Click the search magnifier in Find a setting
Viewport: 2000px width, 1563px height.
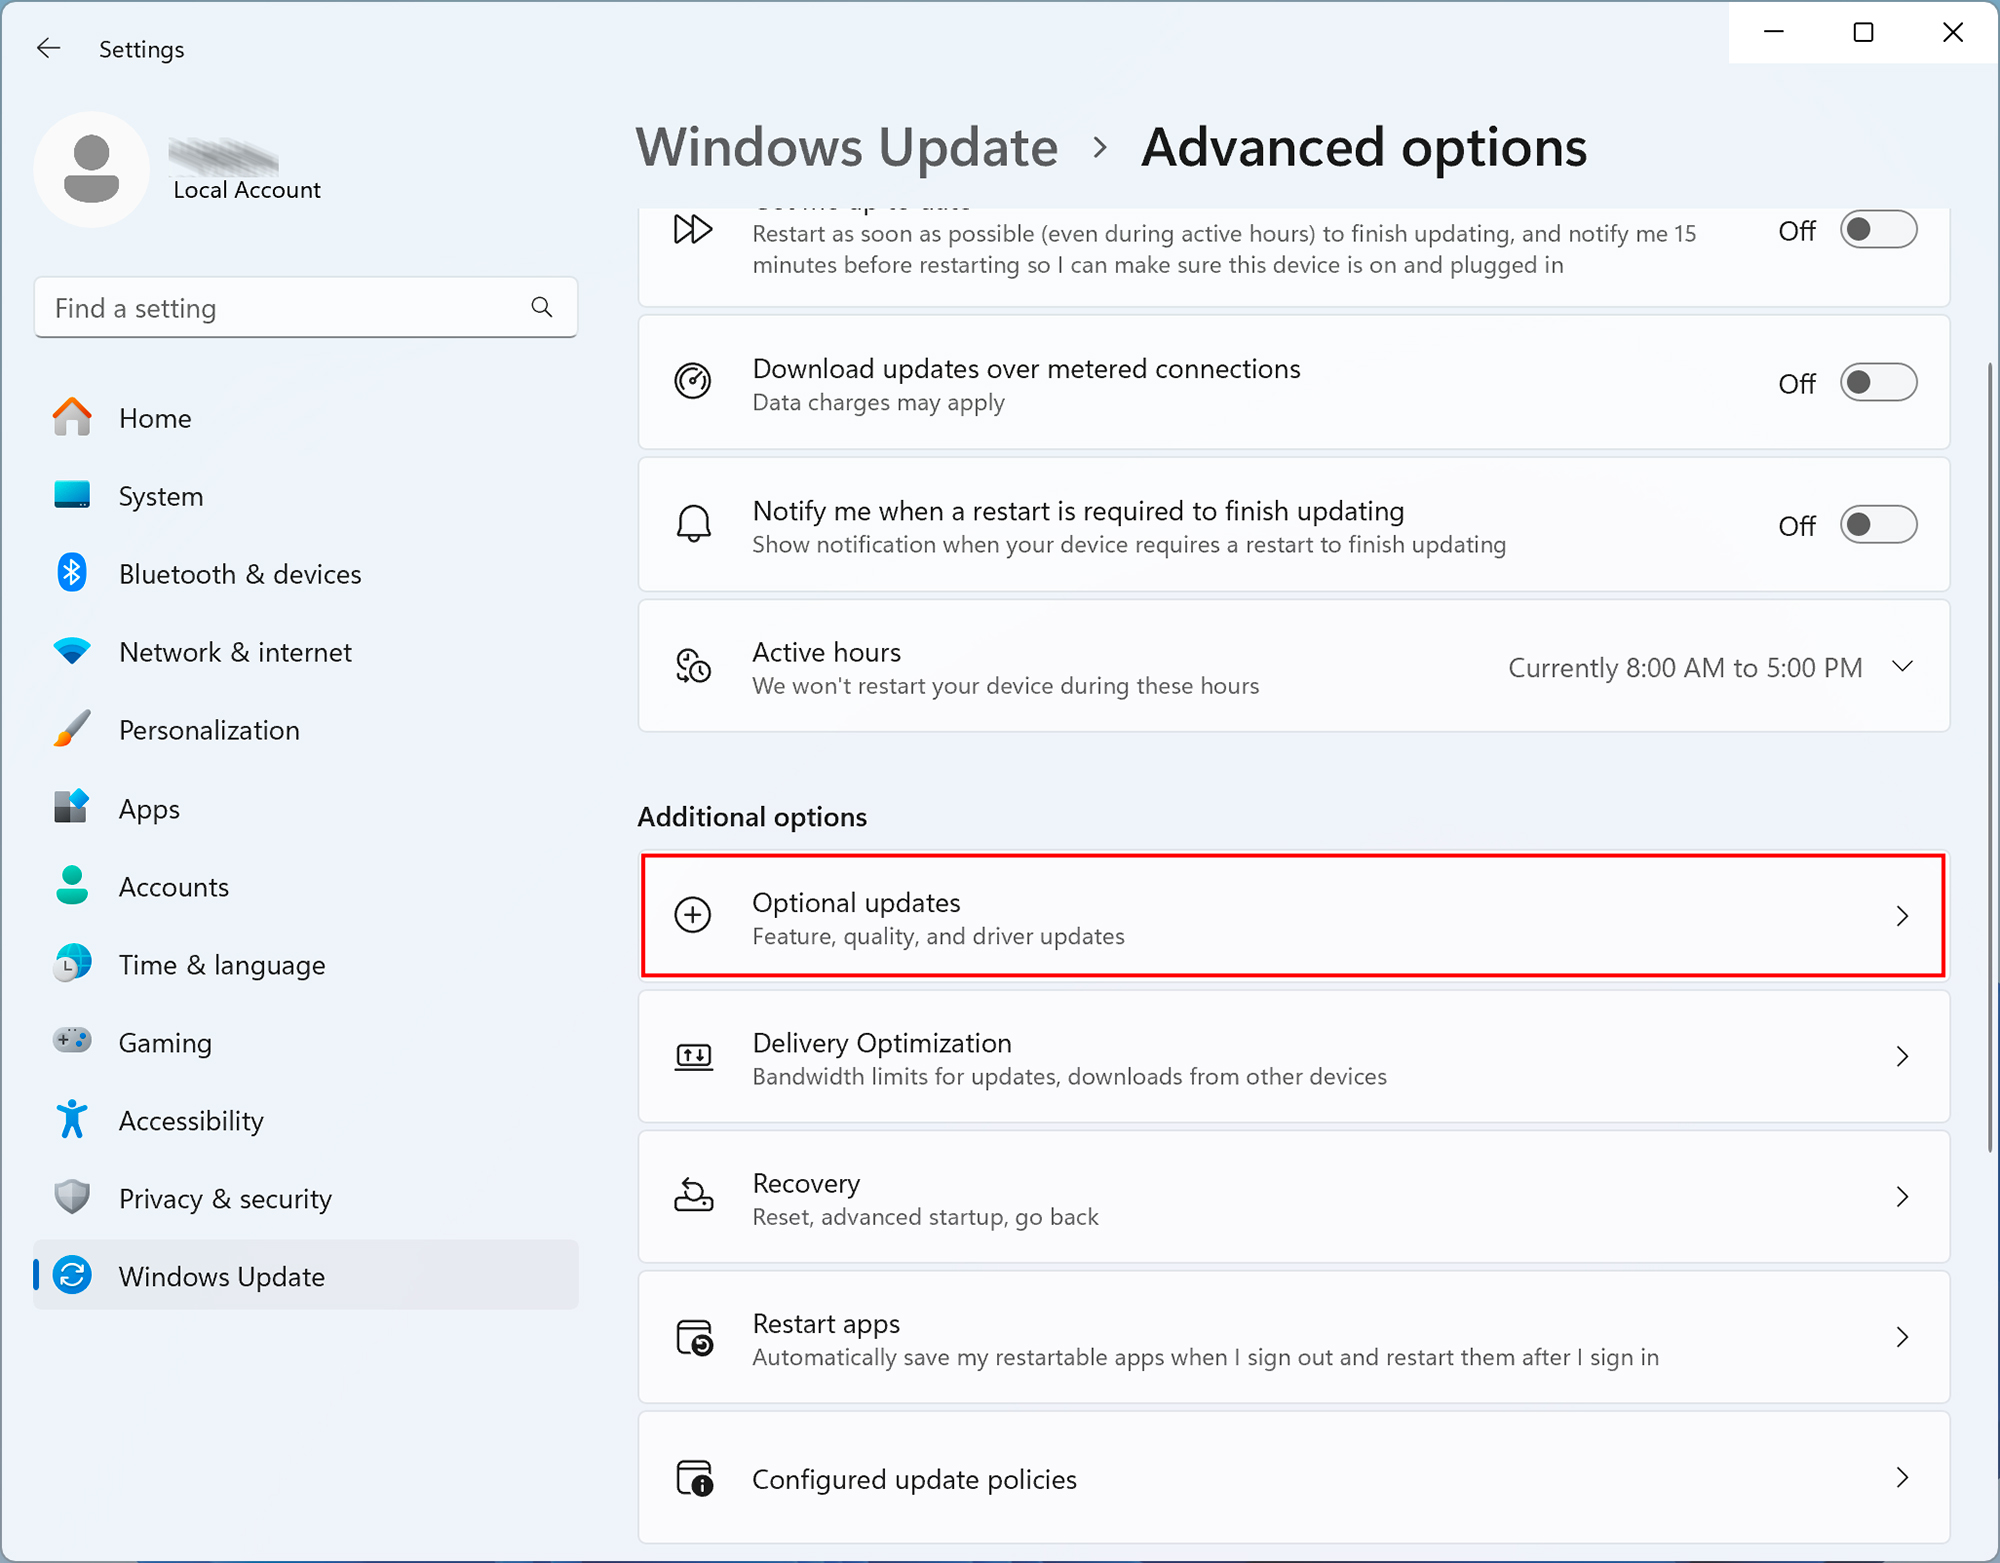pyautogui.click(x=542, y=307)
